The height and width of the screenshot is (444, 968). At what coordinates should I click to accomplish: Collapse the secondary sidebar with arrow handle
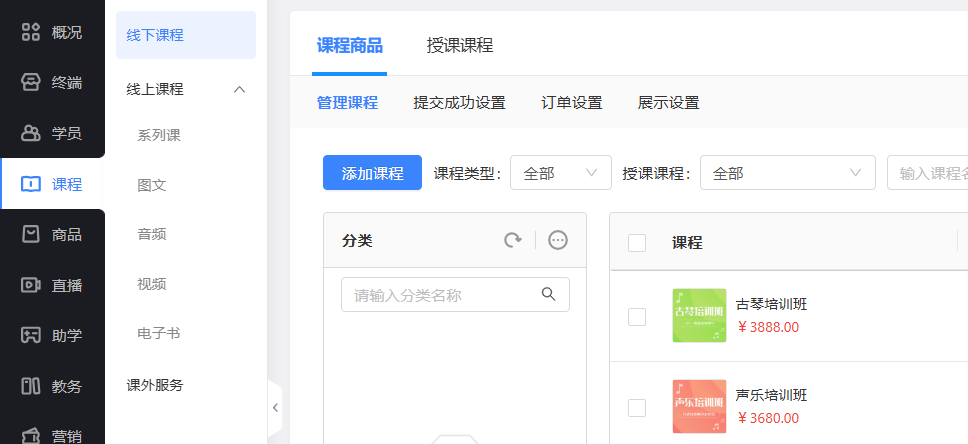click(275, 408)
